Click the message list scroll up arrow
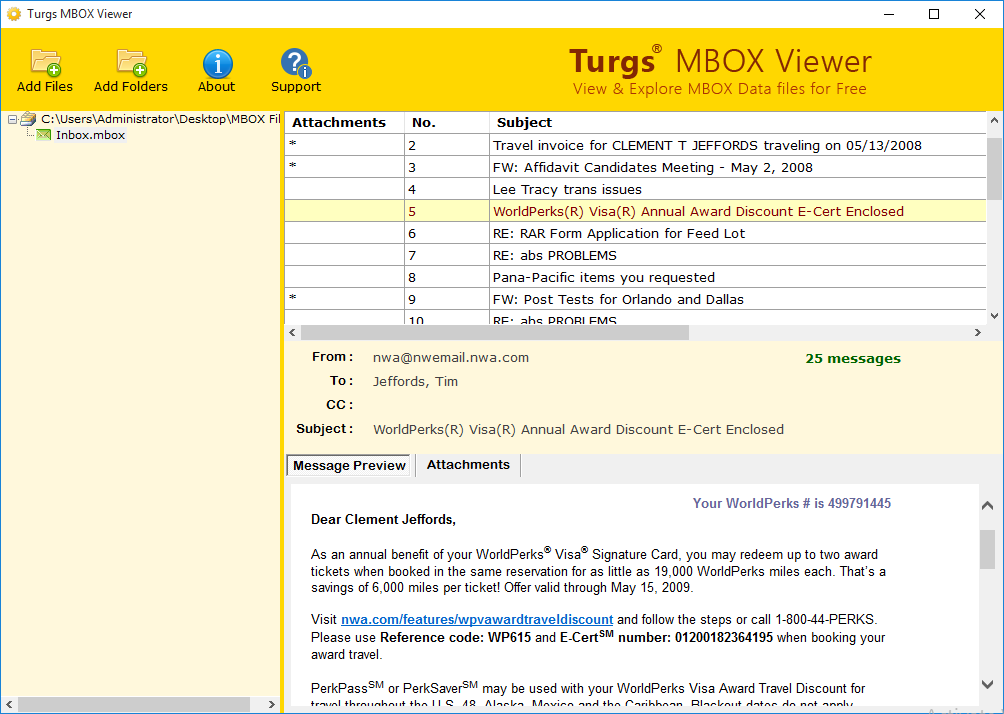The height and width of the screenshot is (714, 1004). pos(994,120)
